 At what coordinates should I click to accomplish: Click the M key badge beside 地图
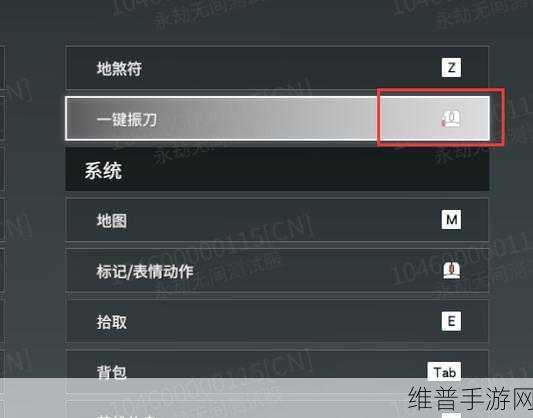pos(451,220)
